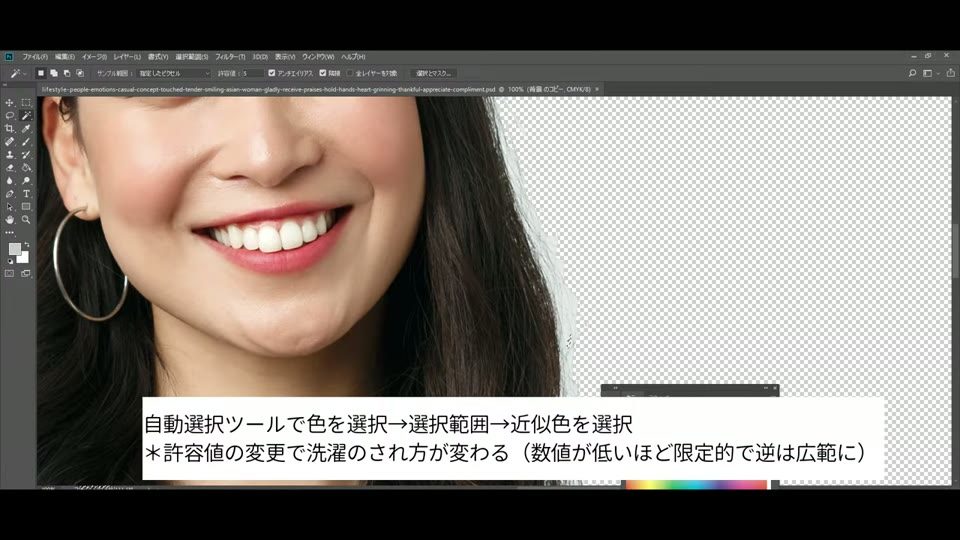Screen dimensions: 960x540
Task: Choose Add to Selection mode
Action: pyautogui.click(x=54, y=73)
